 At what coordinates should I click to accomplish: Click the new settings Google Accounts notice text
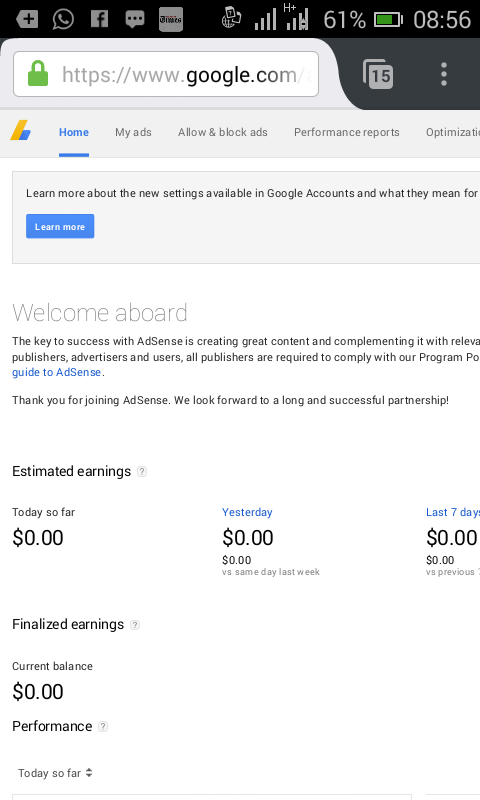click(252, 193)
